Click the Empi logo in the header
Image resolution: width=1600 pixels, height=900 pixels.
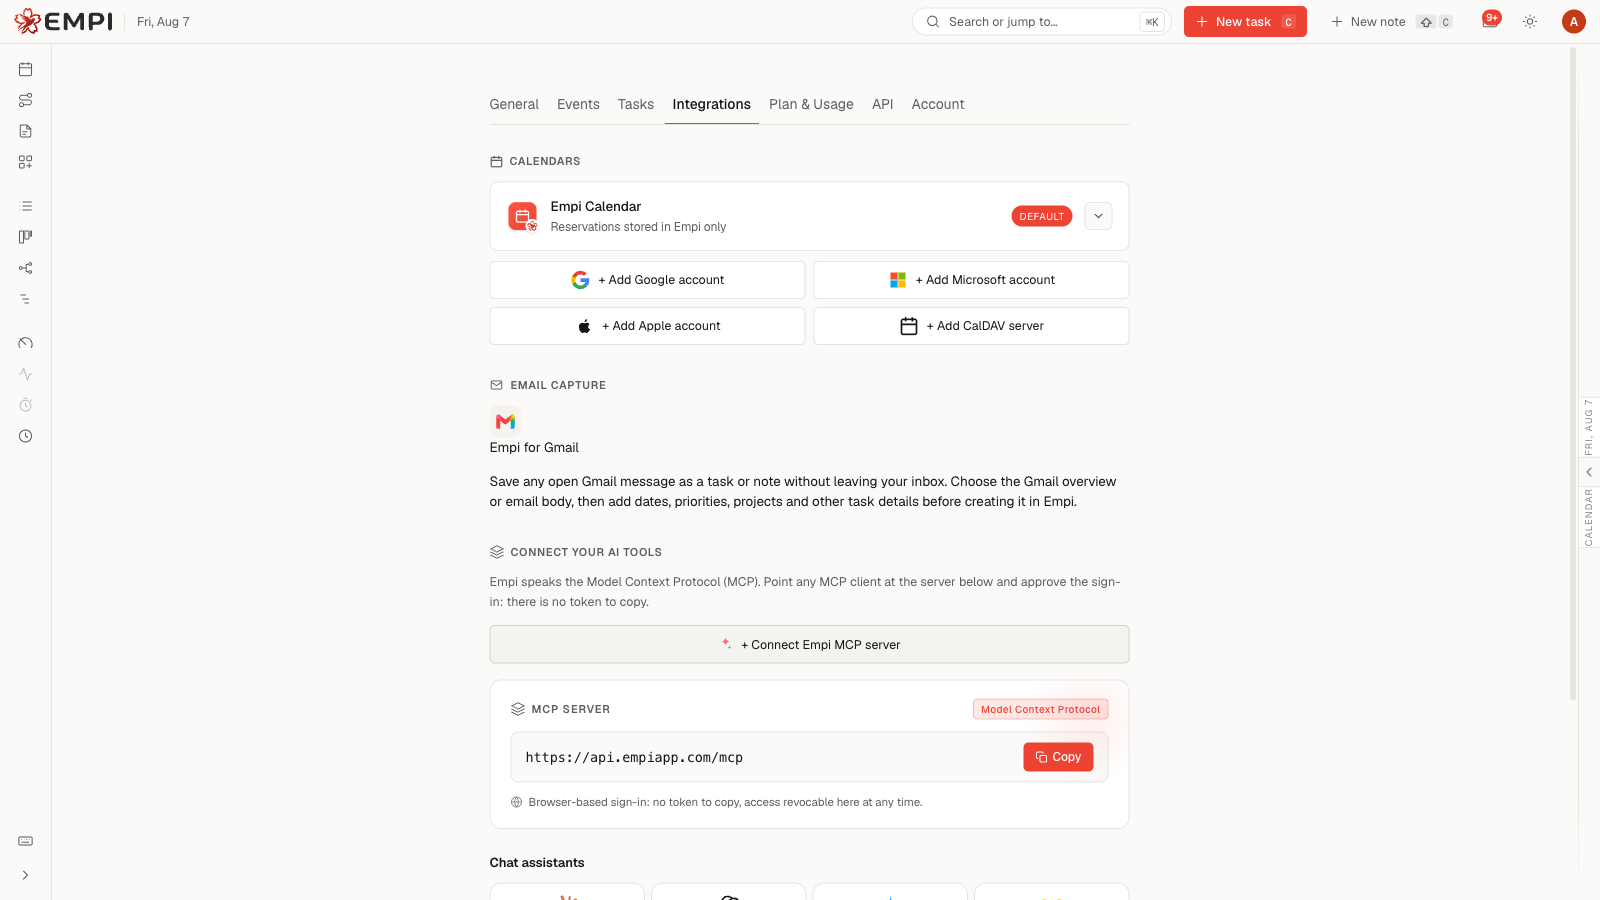63,21
